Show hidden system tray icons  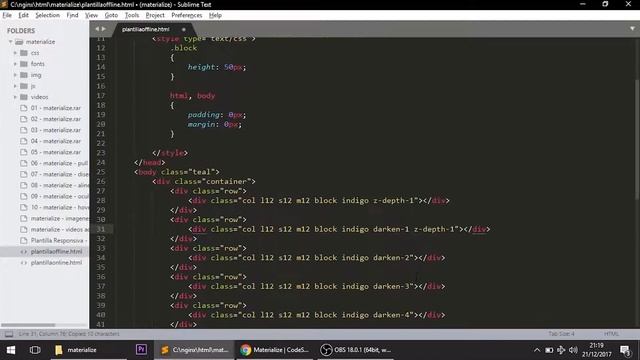537,350
